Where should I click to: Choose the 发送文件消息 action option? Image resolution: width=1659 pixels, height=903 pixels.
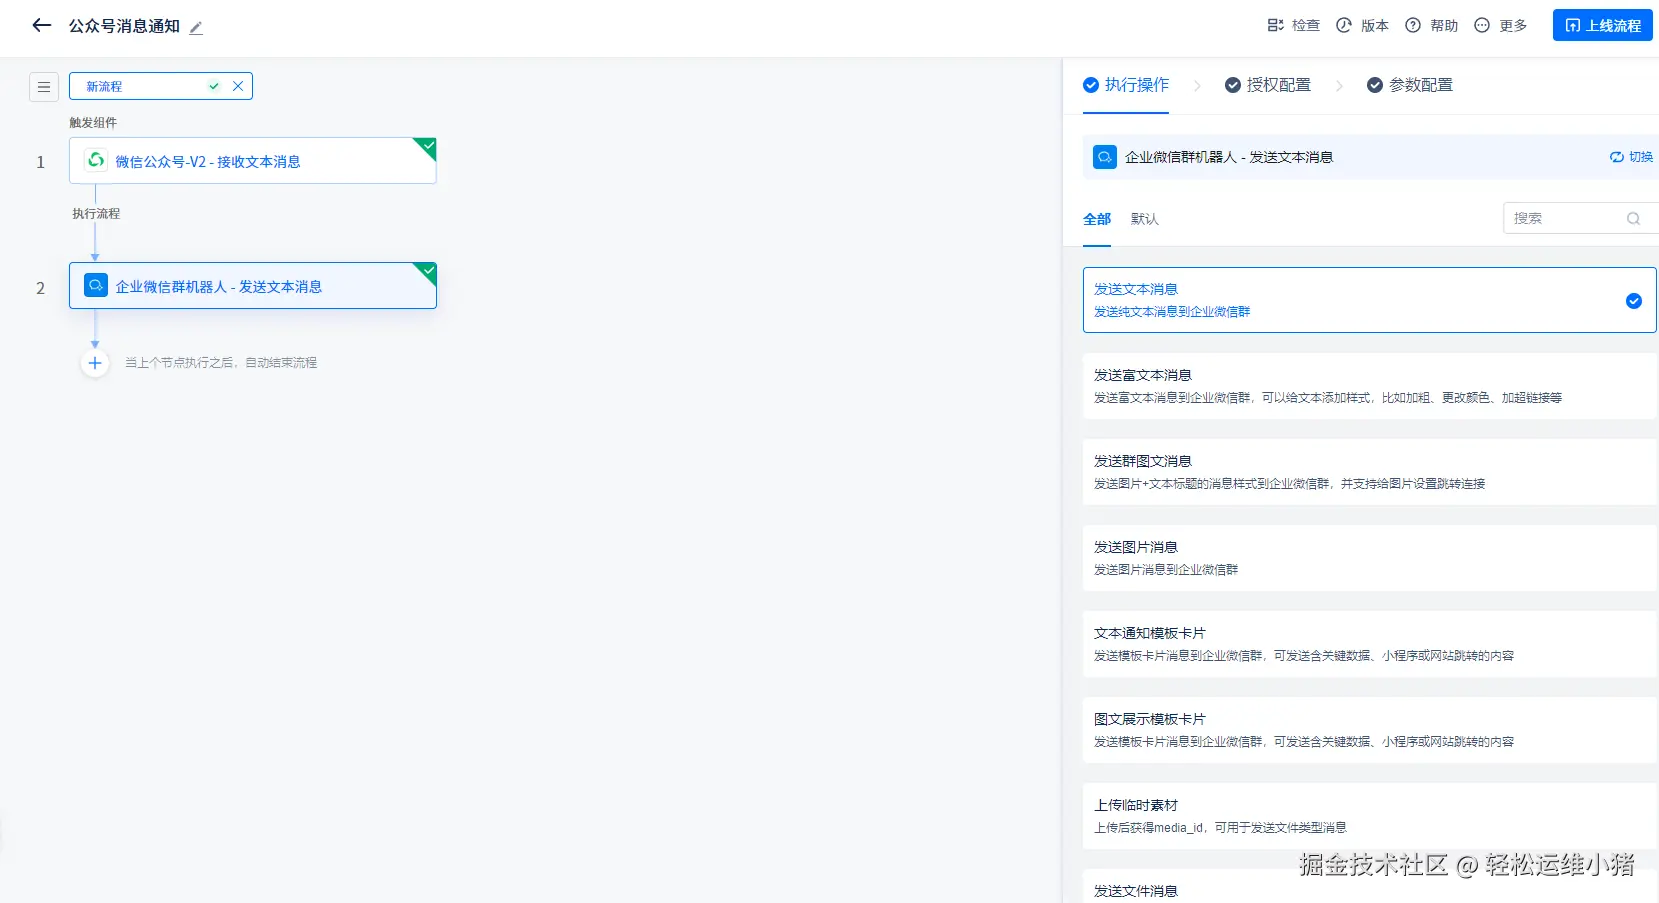click(1369, 887)
